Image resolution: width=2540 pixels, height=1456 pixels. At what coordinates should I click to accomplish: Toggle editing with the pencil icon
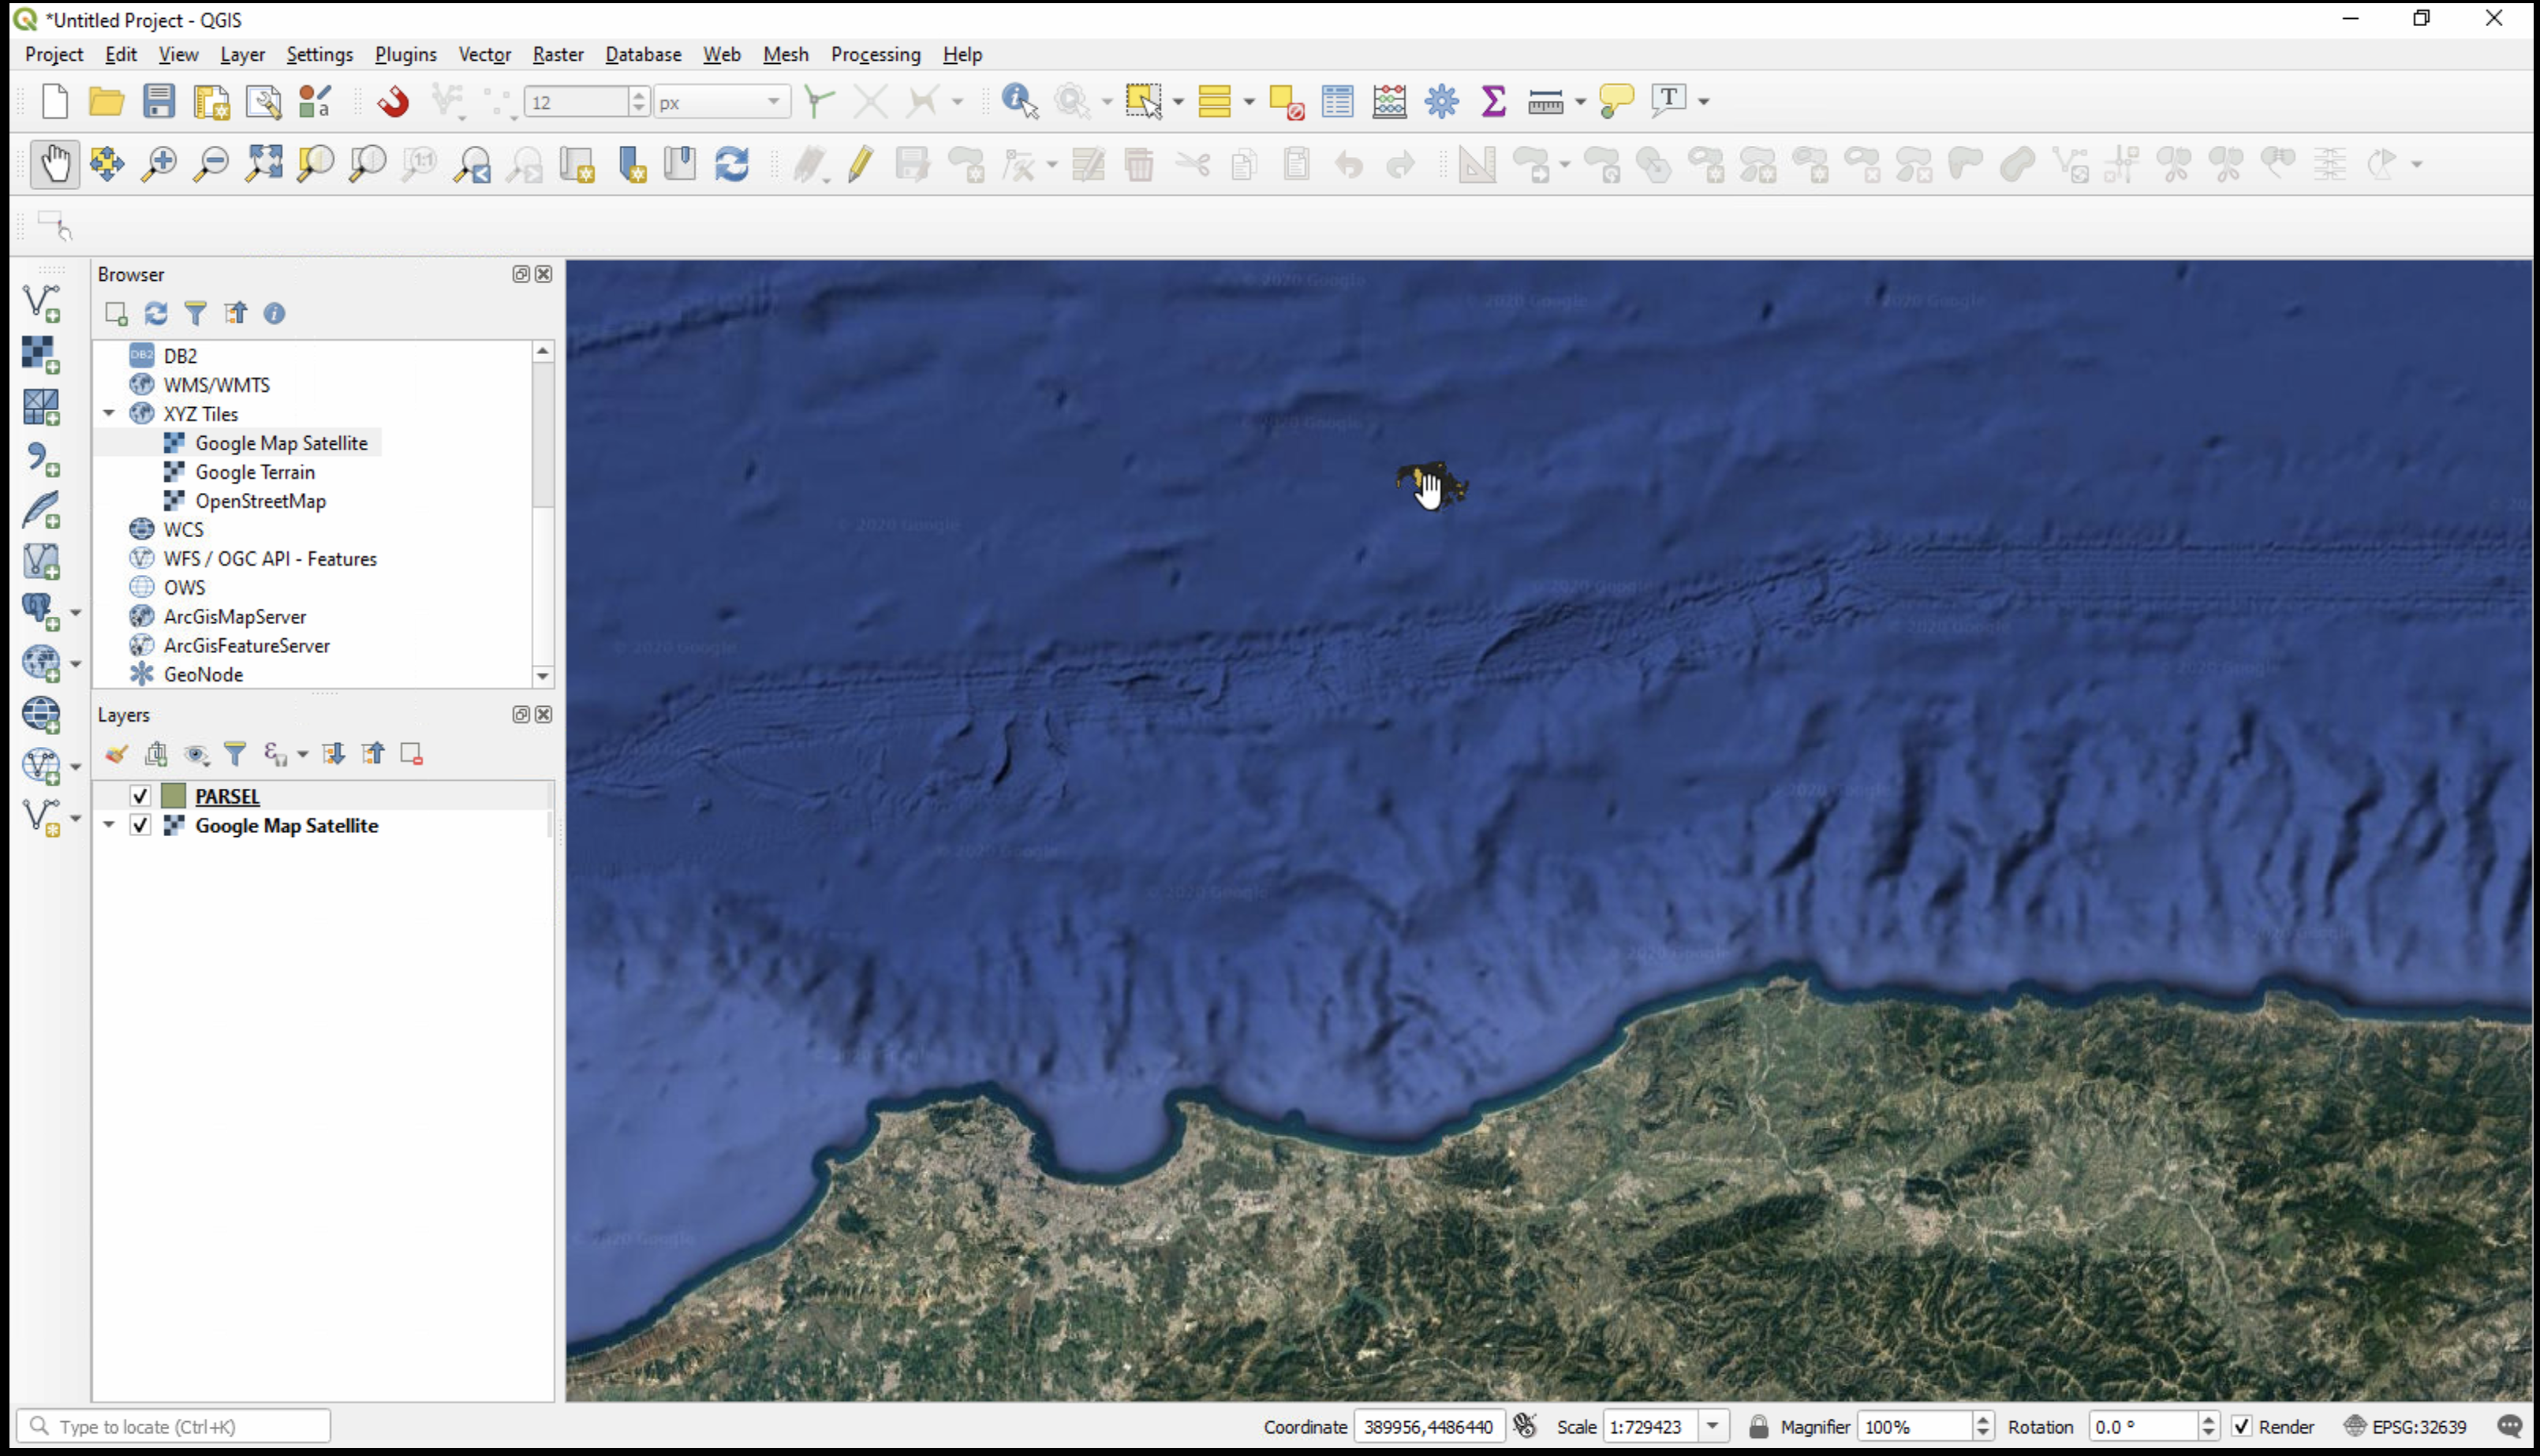859,163
